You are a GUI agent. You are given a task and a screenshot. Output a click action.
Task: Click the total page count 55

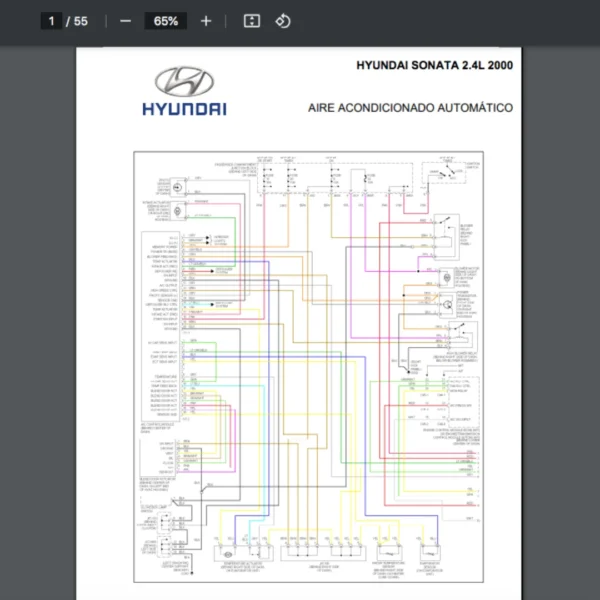point(81,21)
